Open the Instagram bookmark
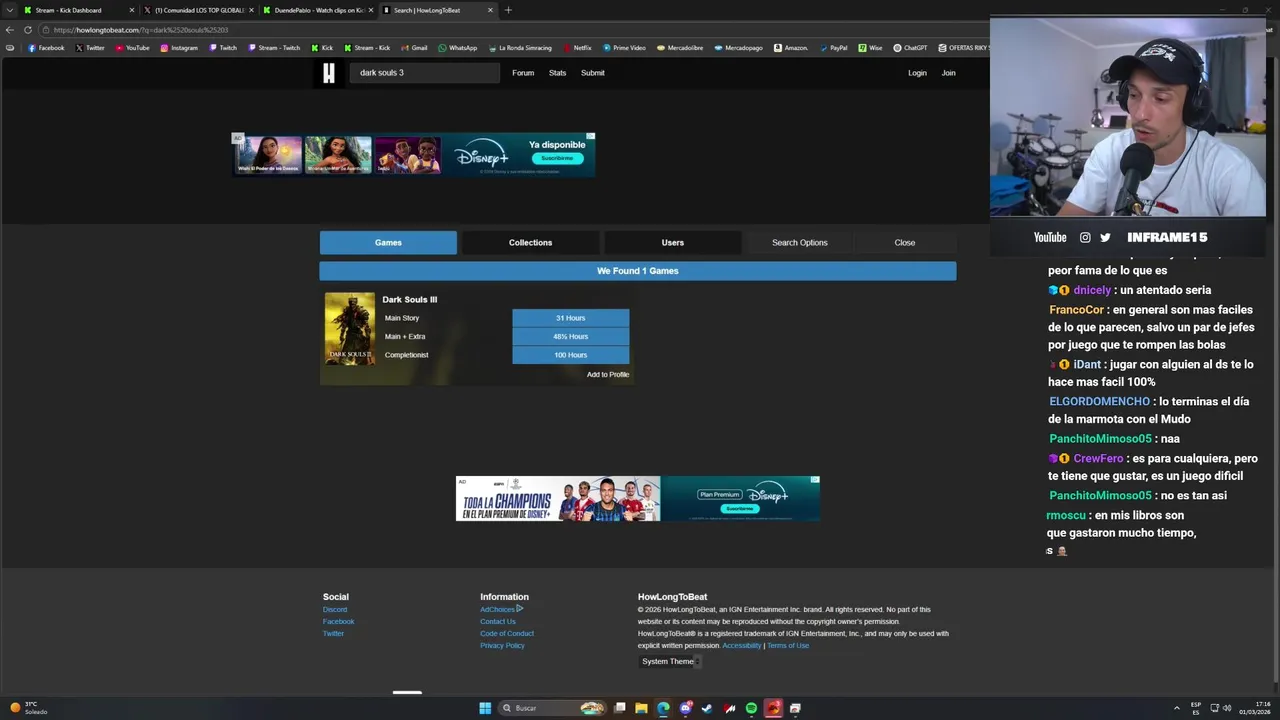The width and height of the screenshot is (1280, 720). tap(179, 48)
